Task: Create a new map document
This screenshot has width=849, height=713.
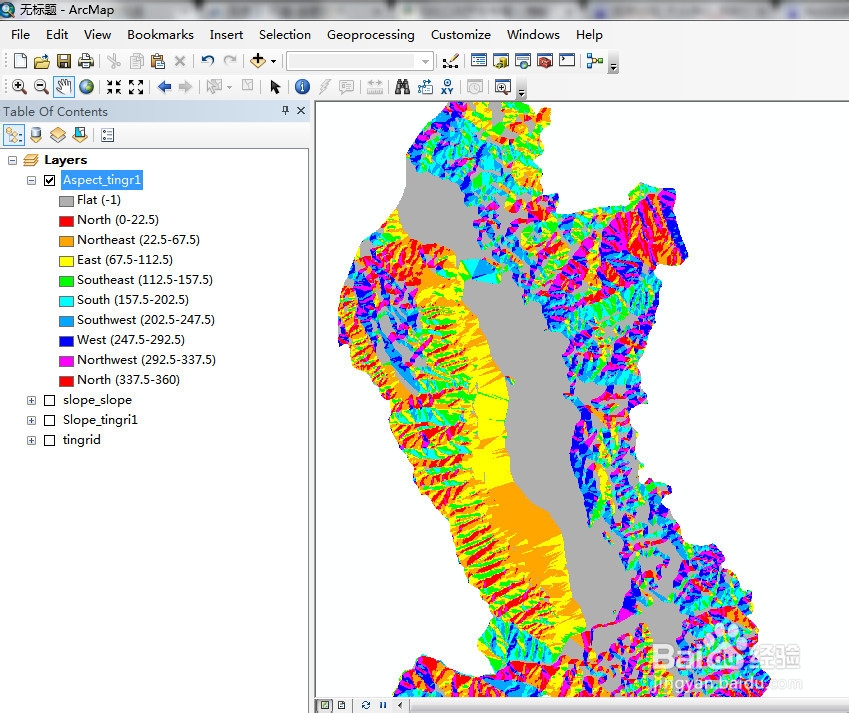Action: pyautogui.click(x=20, y=61)
